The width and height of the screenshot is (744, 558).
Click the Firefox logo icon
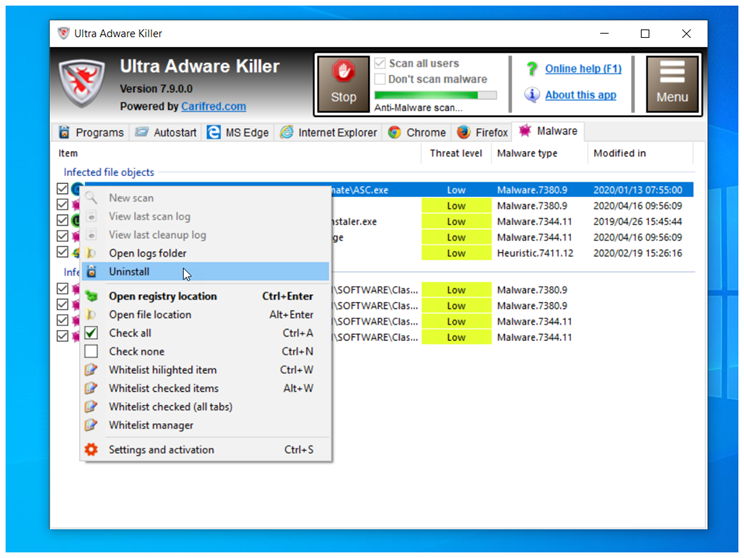click(464, 132)
